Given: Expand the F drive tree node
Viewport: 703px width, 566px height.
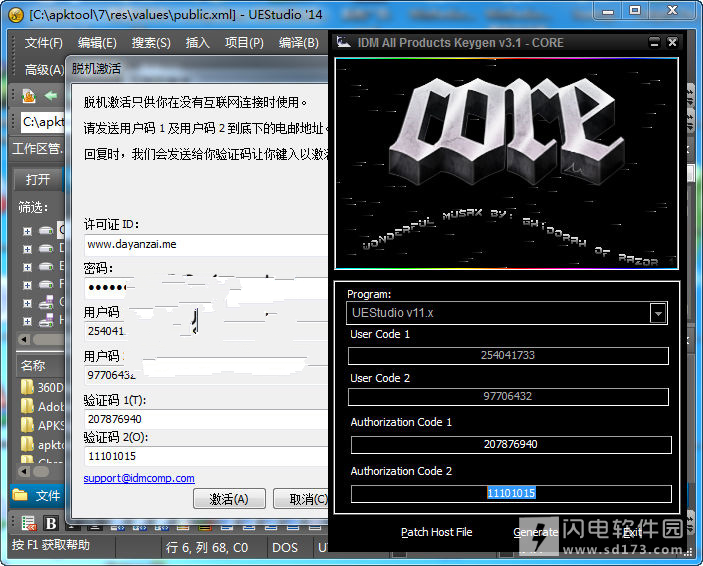Looking at the screenshot, I should (27, 285).
